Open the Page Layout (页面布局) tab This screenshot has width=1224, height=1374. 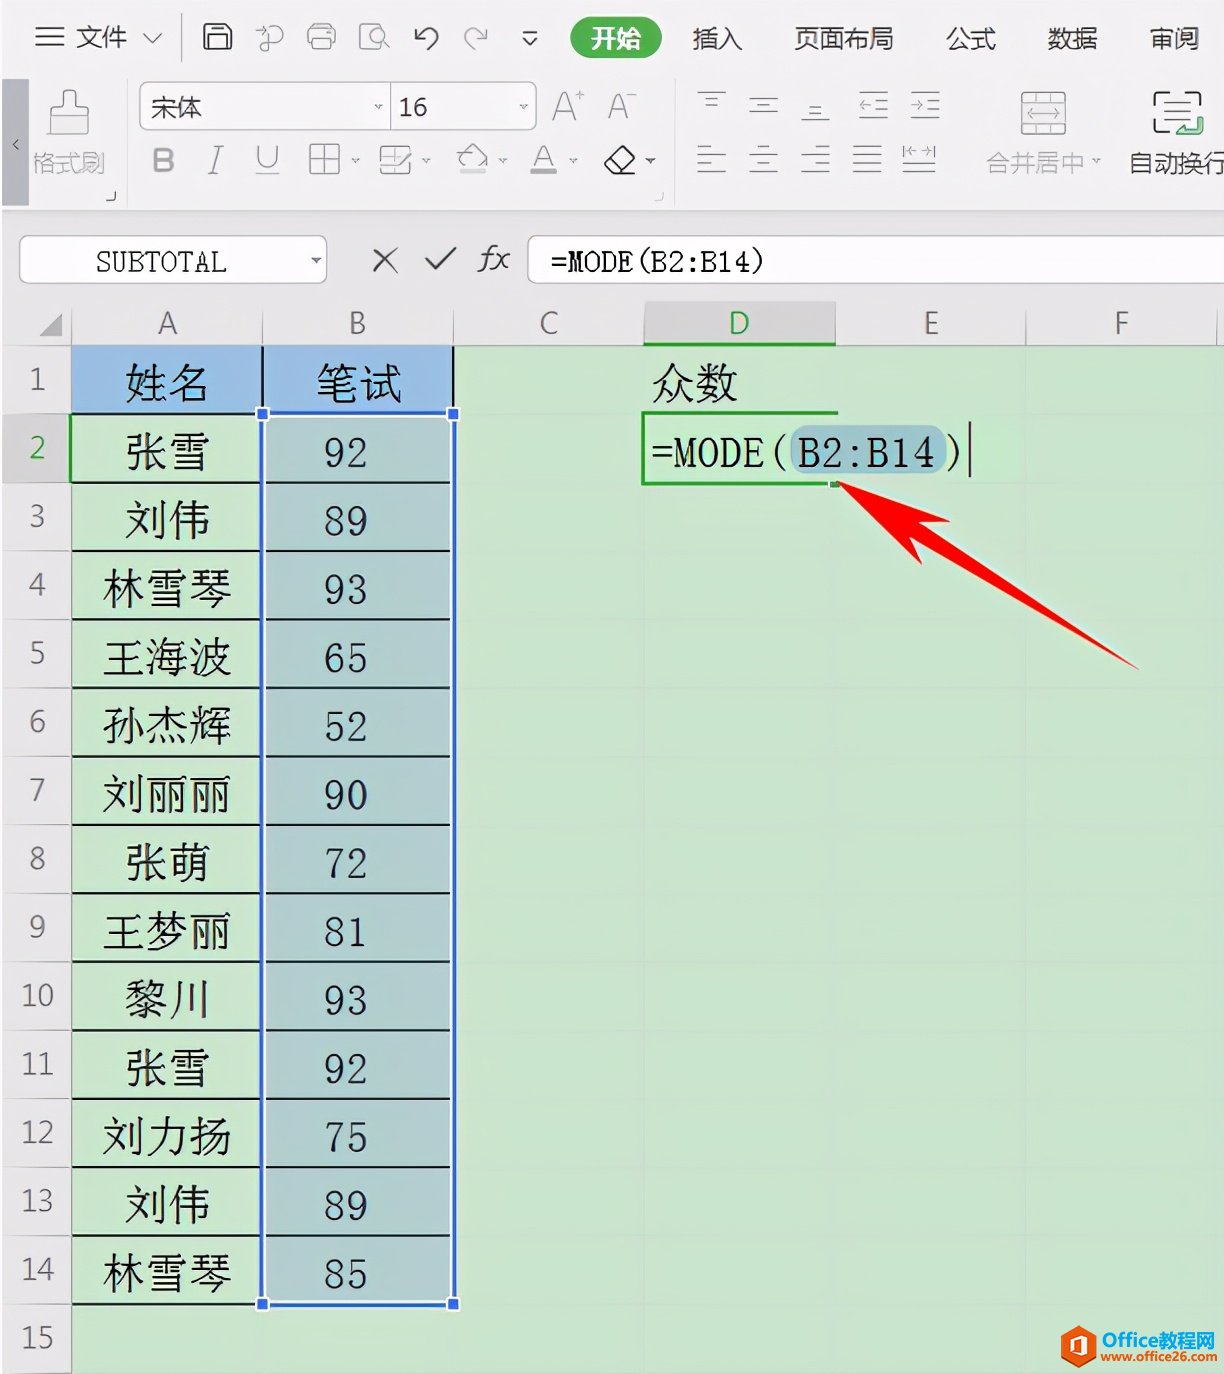(844, 39)
